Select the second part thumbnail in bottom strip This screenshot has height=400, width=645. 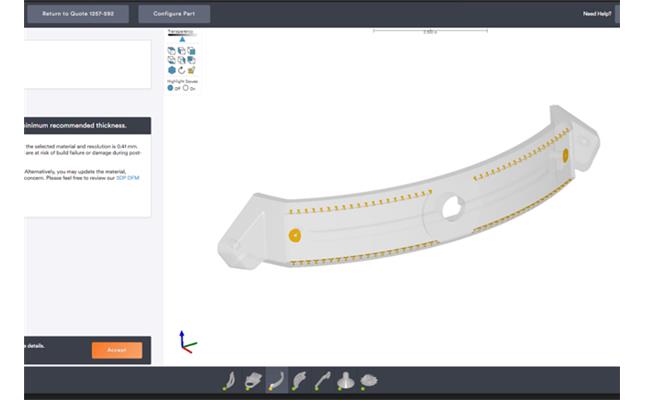point(252,381)
